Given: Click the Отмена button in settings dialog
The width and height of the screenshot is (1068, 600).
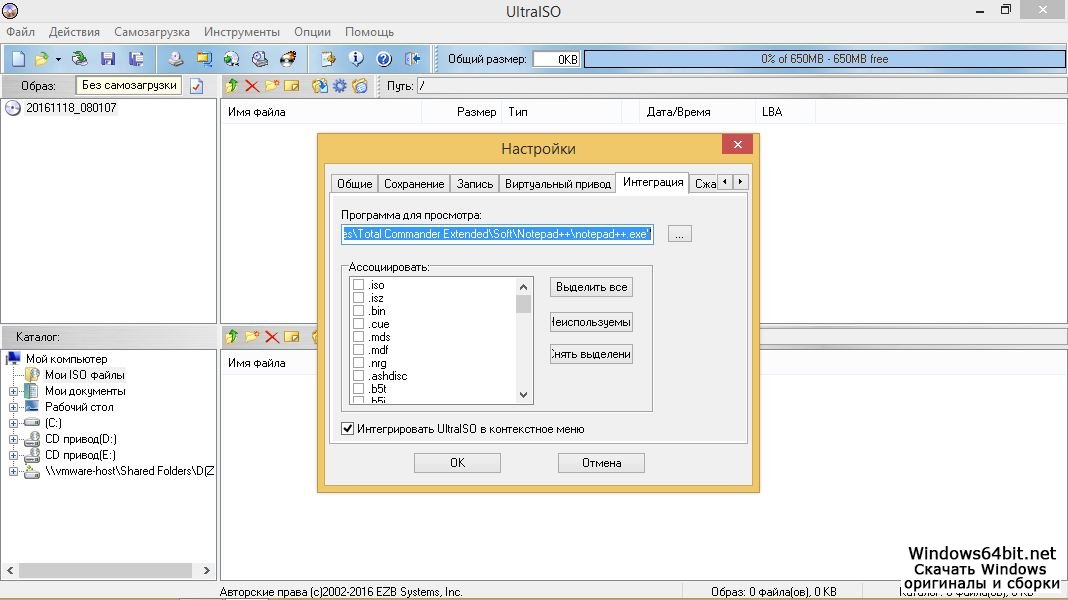Looking at the screenshot, I should pyautogui.click(x=601, y=463).
